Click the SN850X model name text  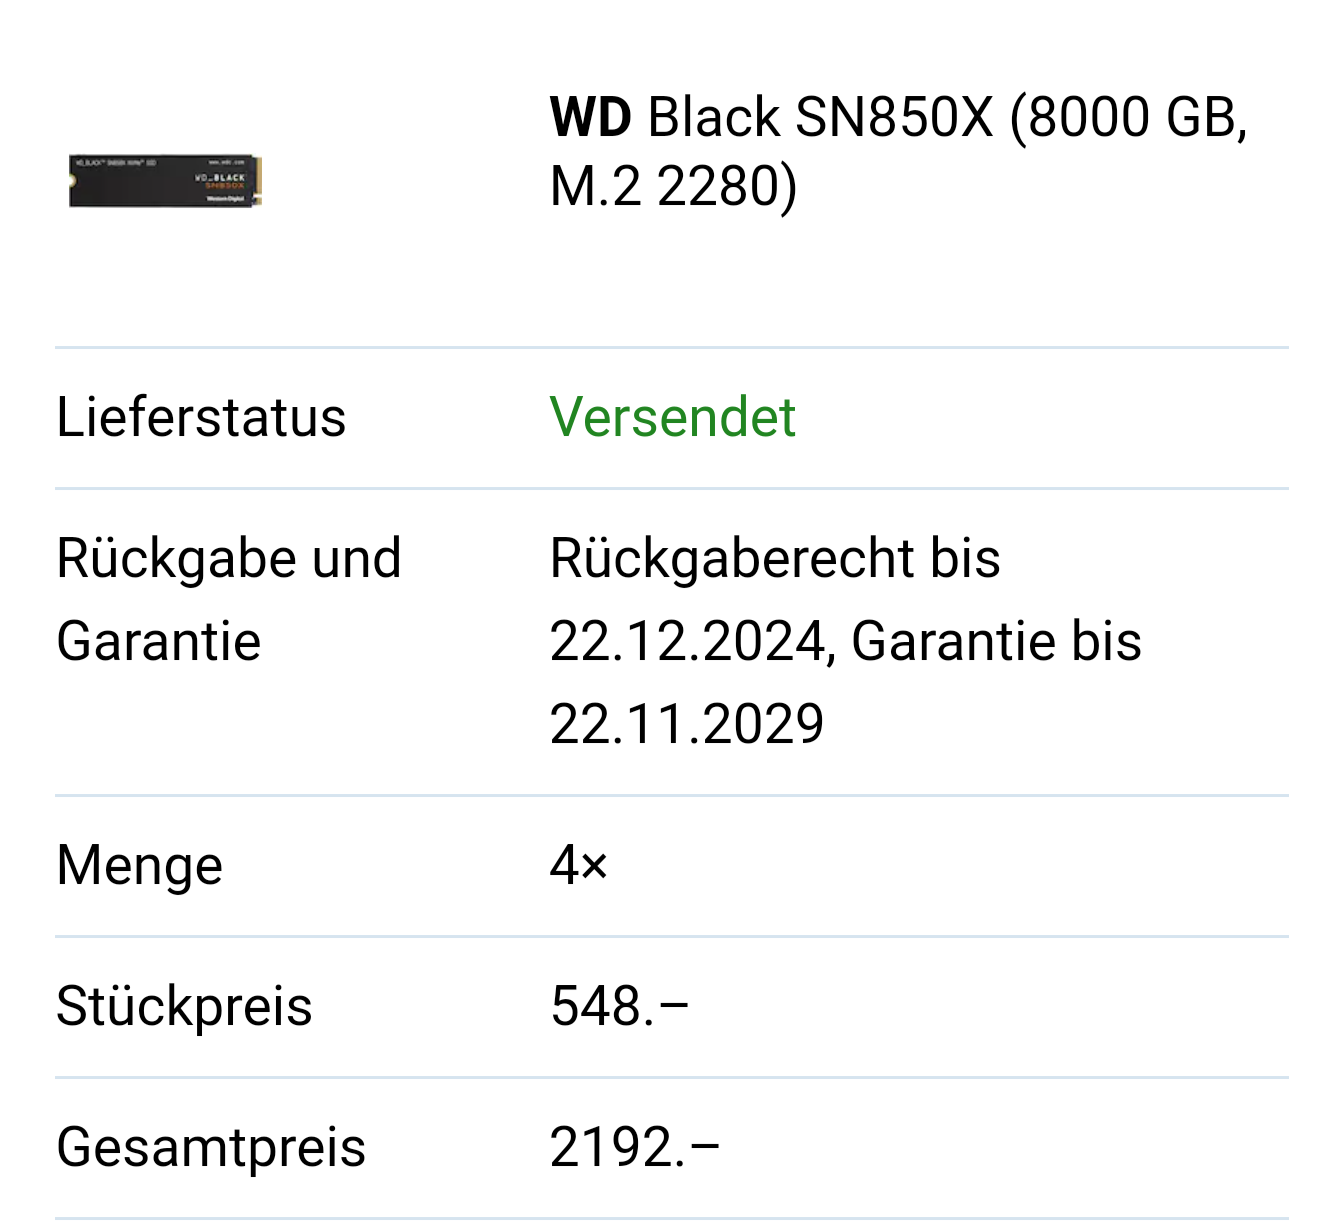click(894, 117)
